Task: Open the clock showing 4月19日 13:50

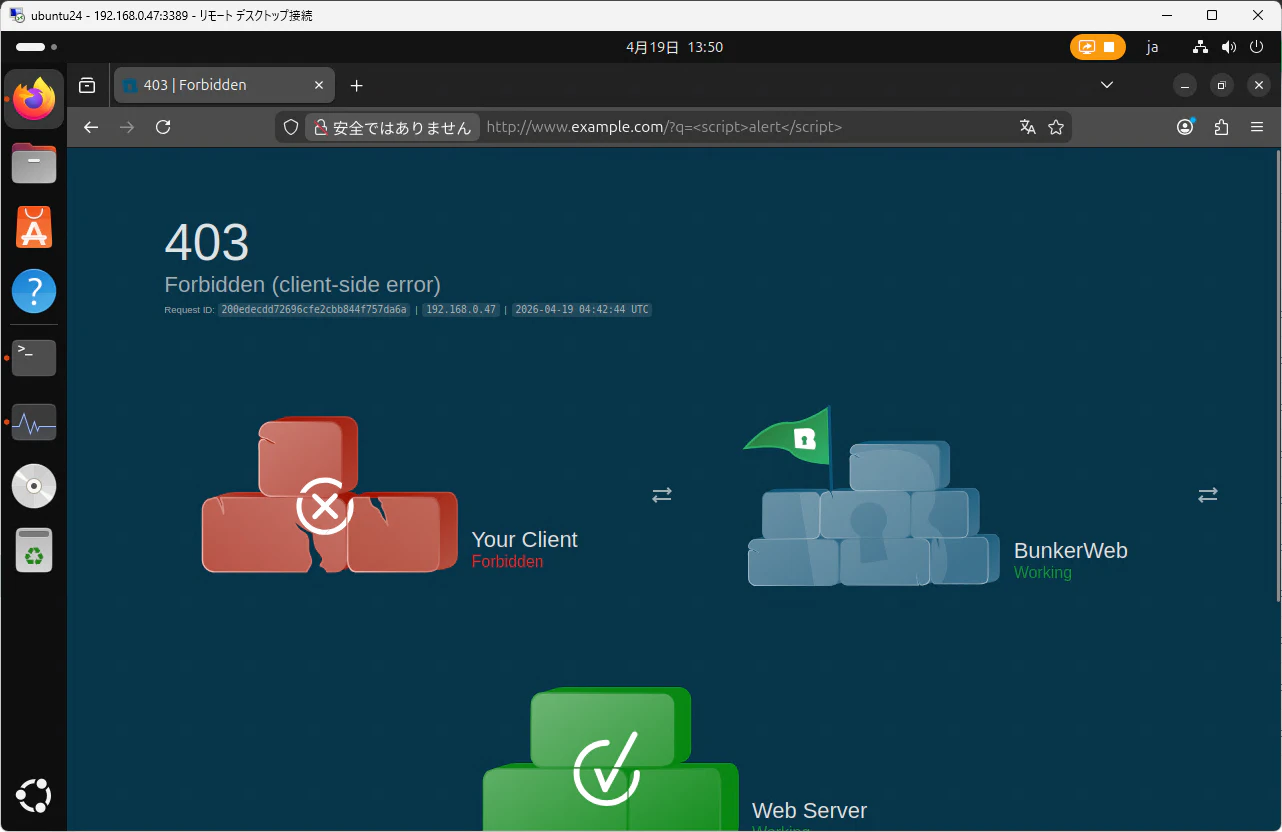Action: pyautogui.click(x=674, y=47)
